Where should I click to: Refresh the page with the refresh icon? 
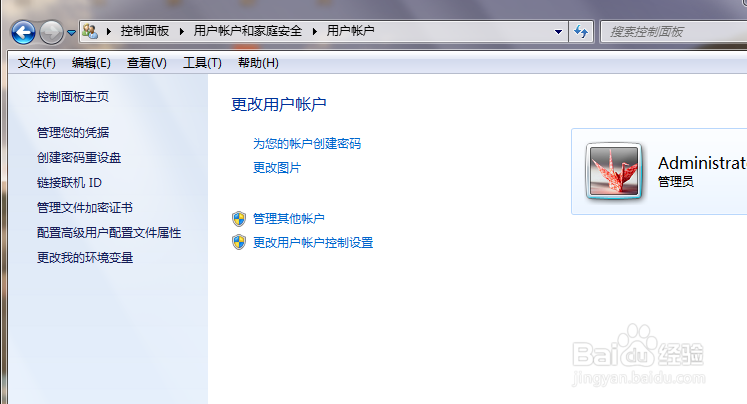tap(581, 32)
